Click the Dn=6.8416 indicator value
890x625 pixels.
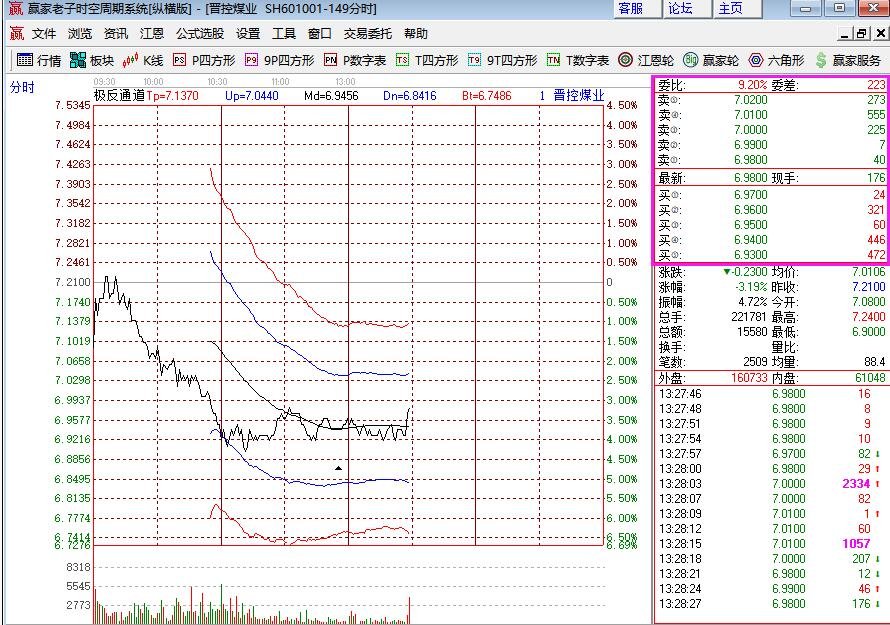coord(410,96)
